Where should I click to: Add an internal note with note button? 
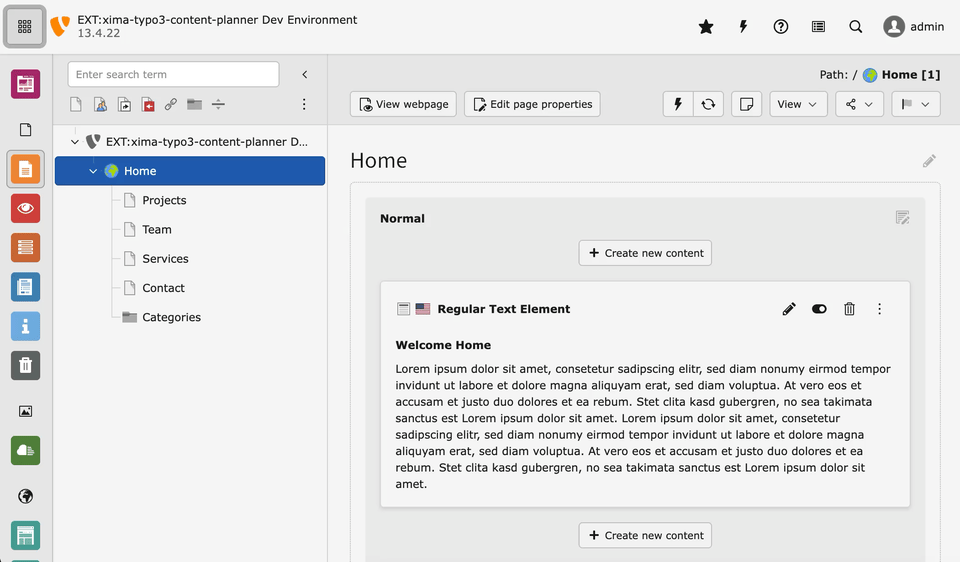click(x=746, y=104)
